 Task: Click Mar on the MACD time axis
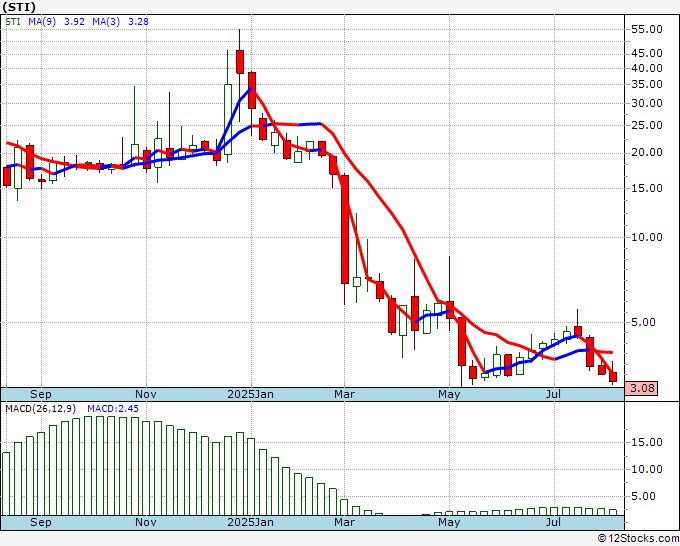[344, 522]
